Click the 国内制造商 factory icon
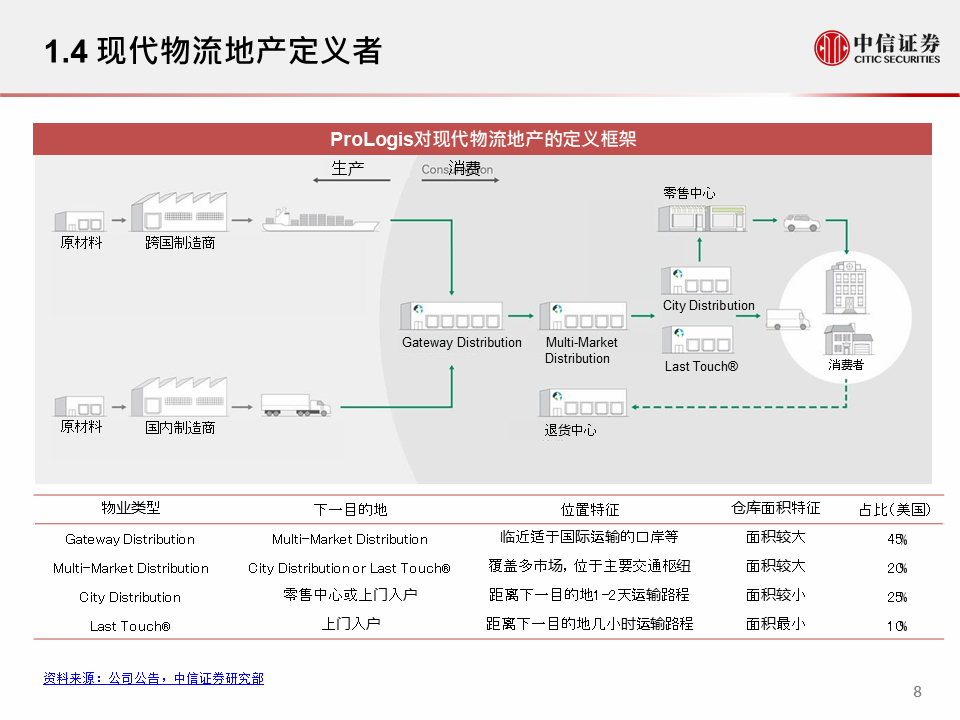 [179, 397]
